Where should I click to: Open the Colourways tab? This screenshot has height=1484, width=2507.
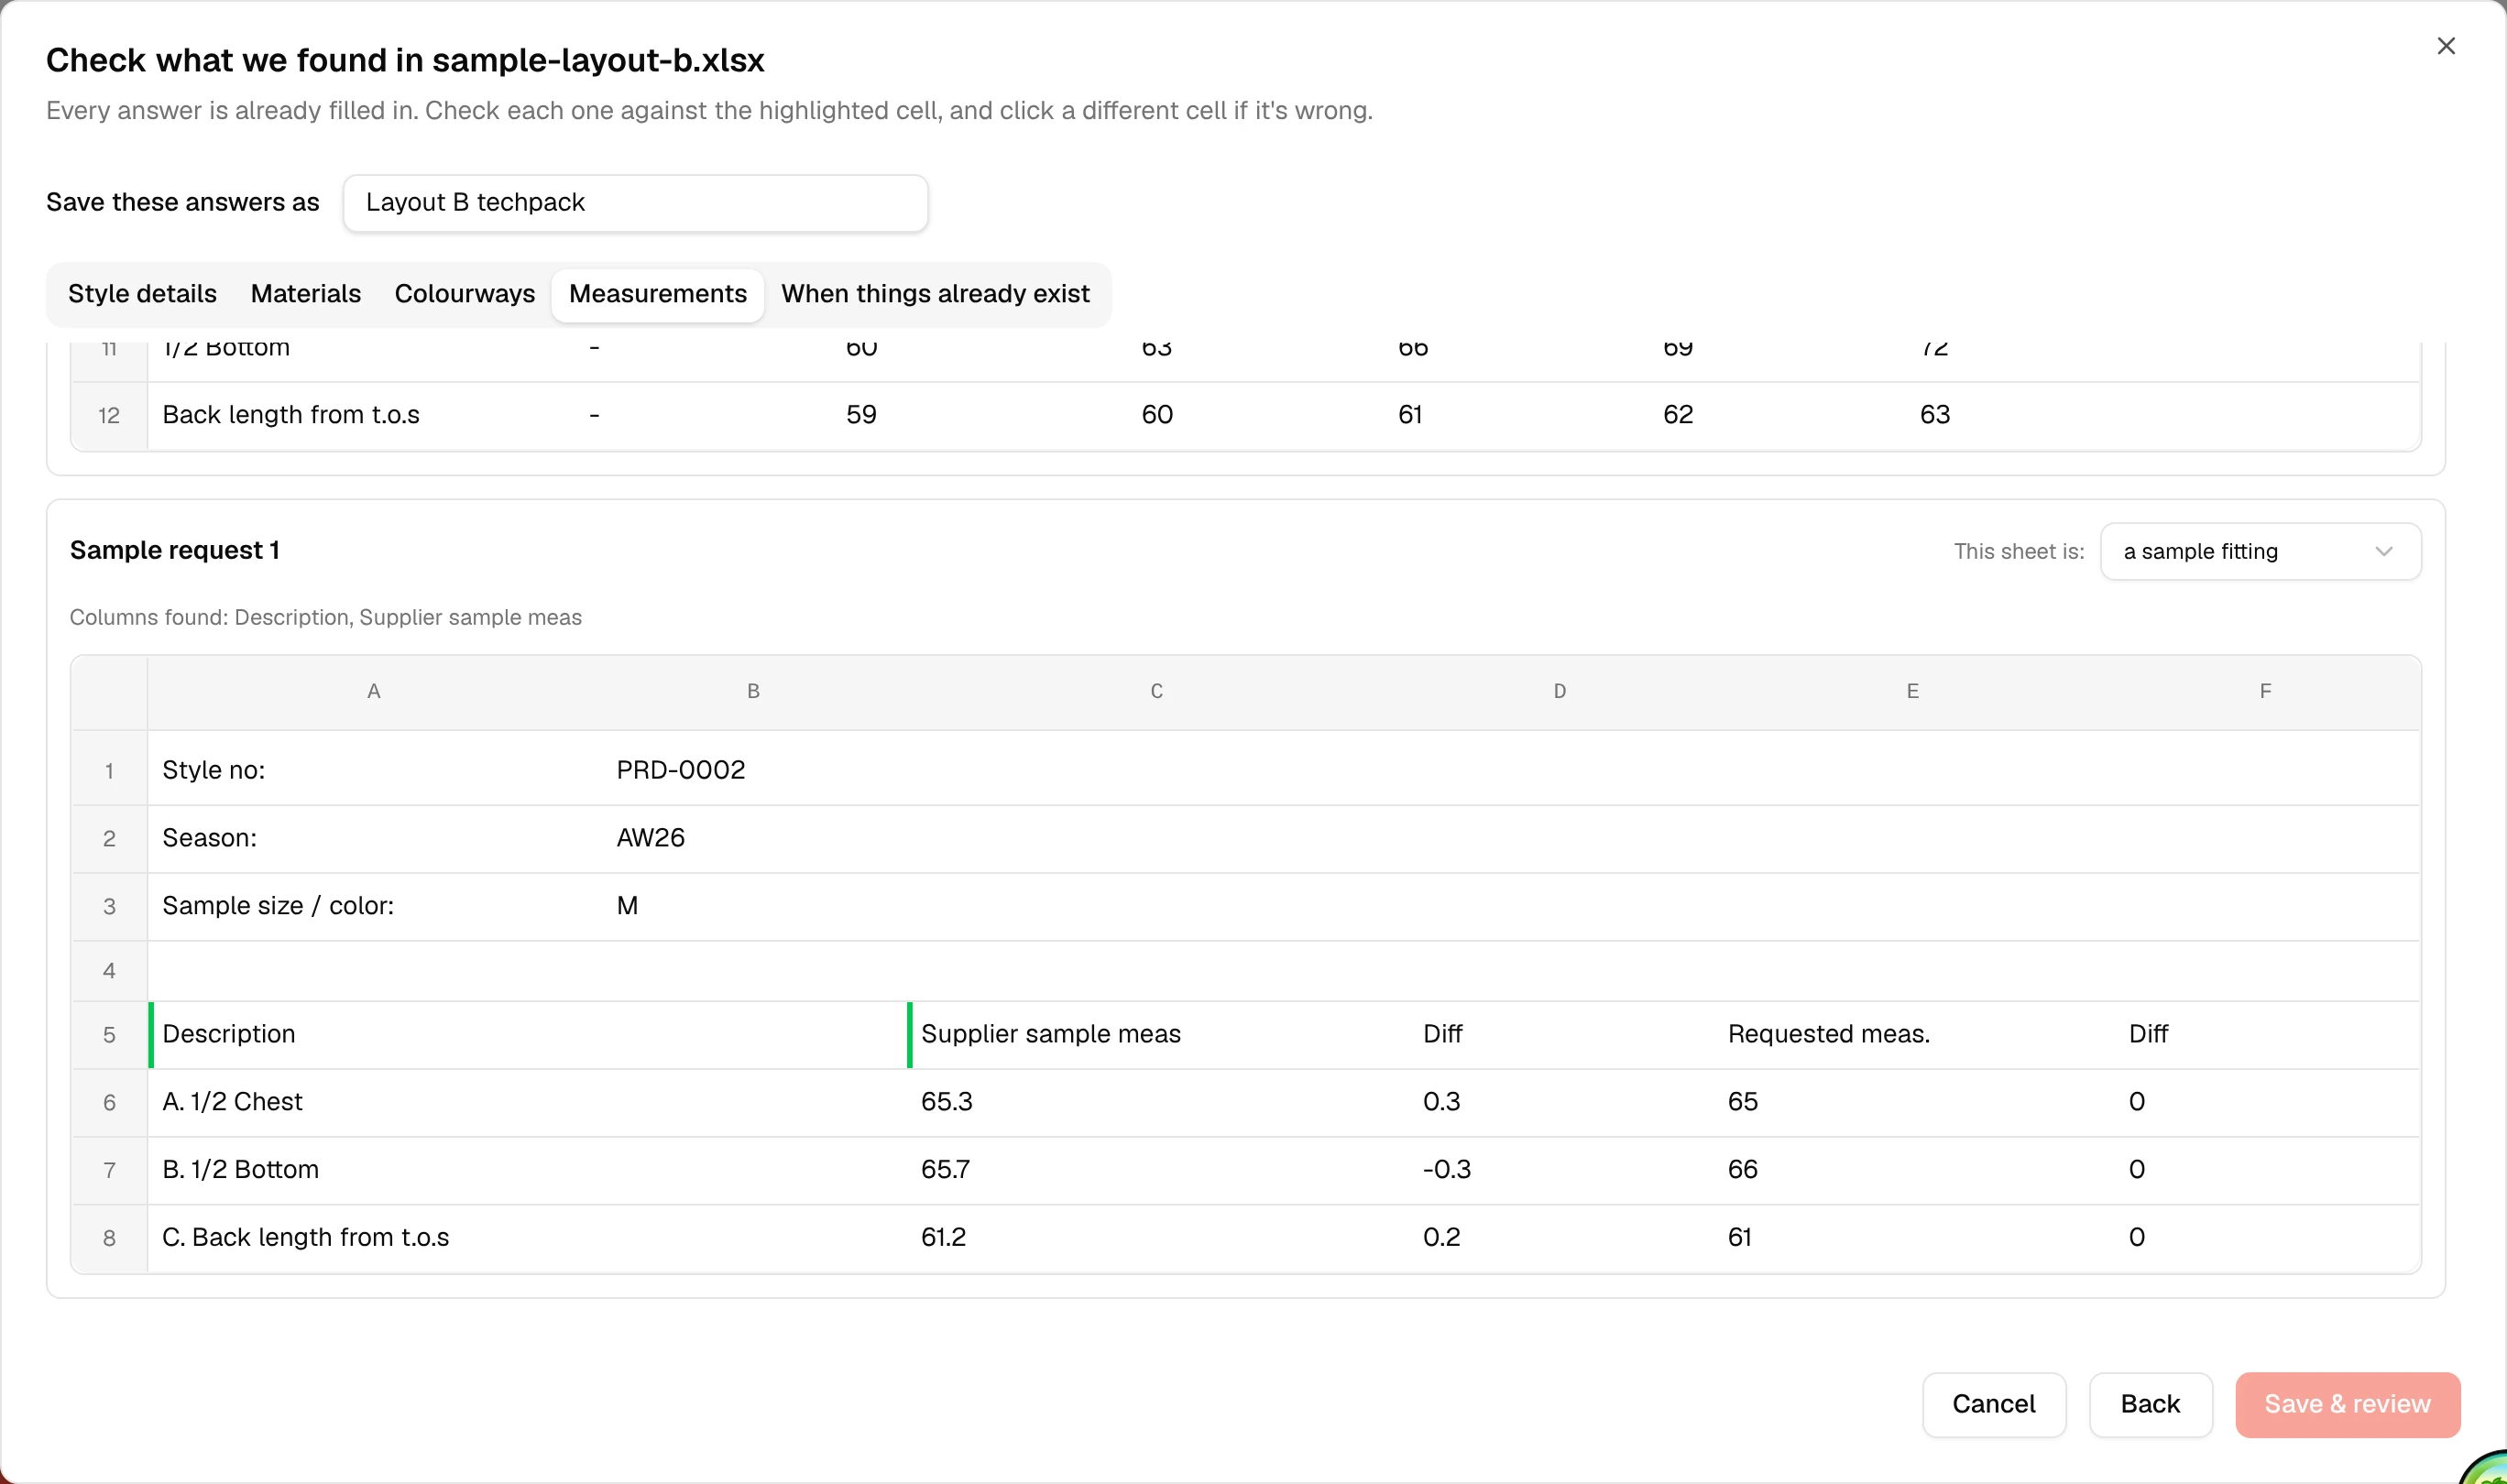tap(465, 294)
